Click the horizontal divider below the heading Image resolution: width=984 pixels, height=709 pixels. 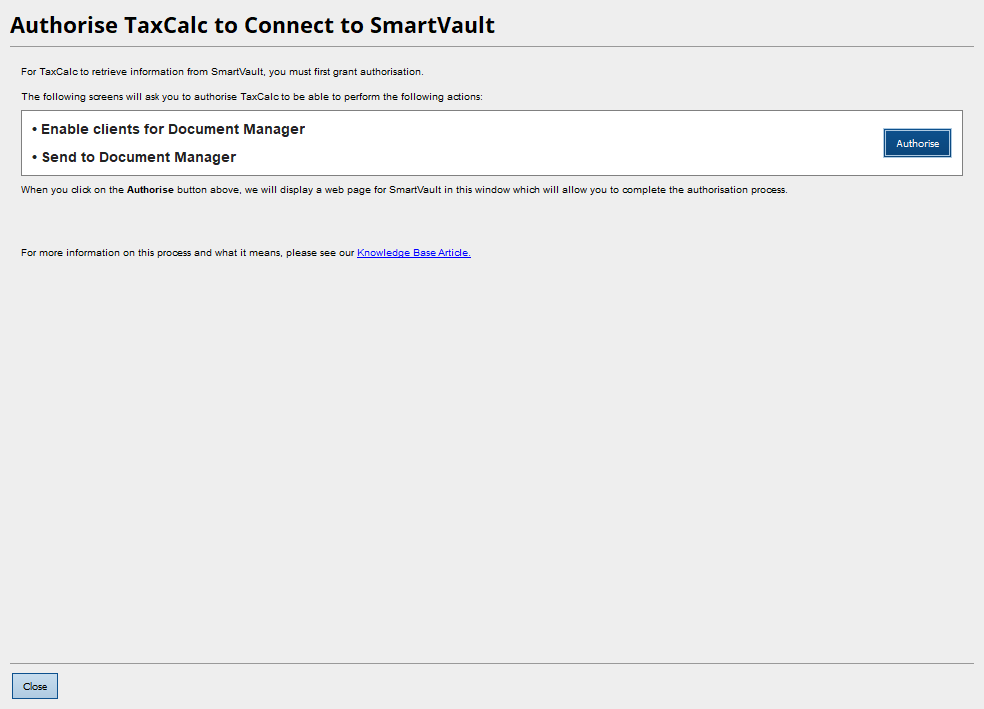tap(491, 46)
